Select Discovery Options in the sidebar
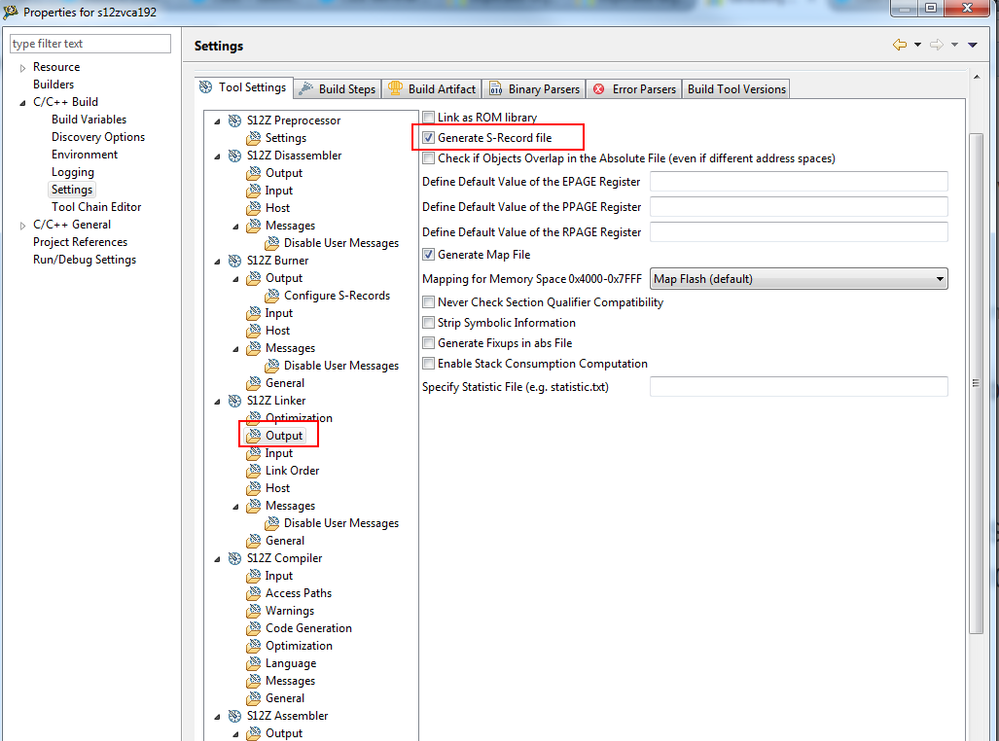 [x=98, y=137]
